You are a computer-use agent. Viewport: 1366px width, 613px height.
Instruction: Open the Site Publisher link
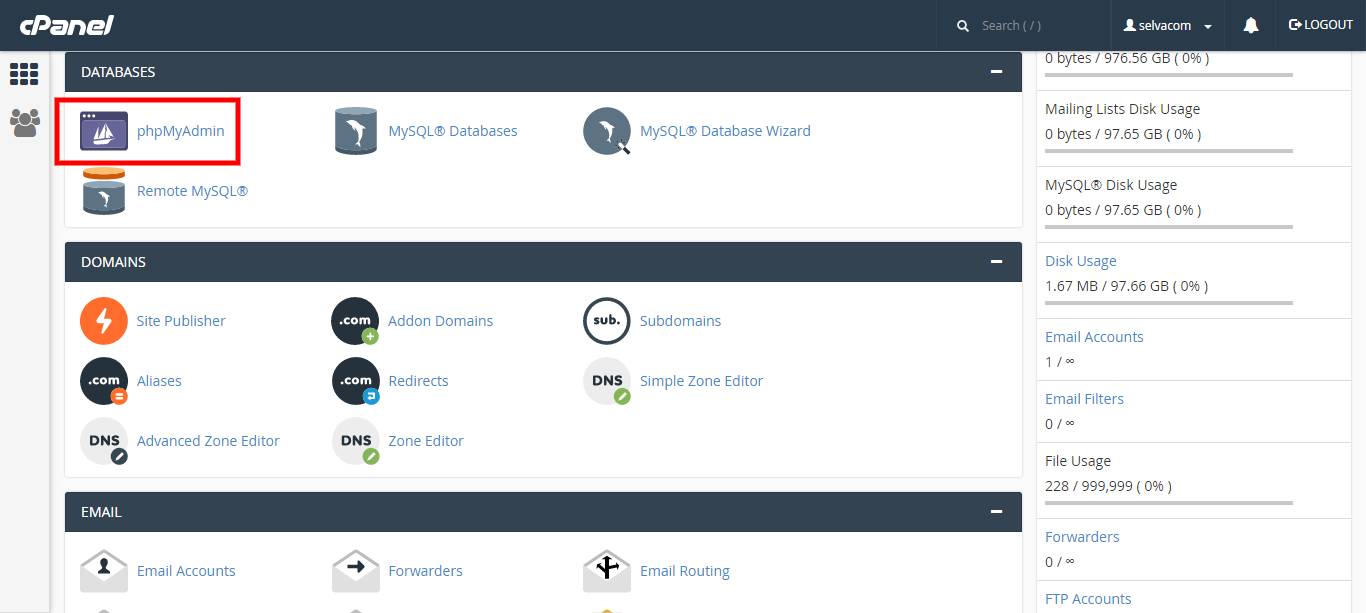(181, 321)
